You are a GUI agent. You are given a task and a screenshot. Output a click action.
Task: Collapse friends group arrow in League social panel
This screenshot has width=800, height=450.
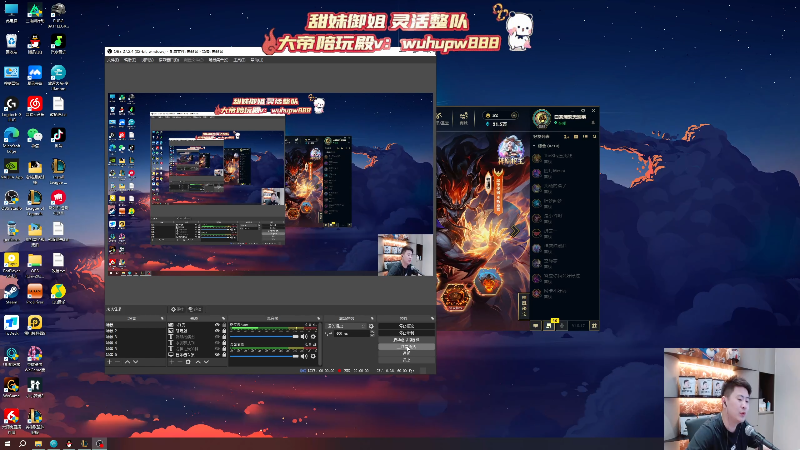(534, 145)
